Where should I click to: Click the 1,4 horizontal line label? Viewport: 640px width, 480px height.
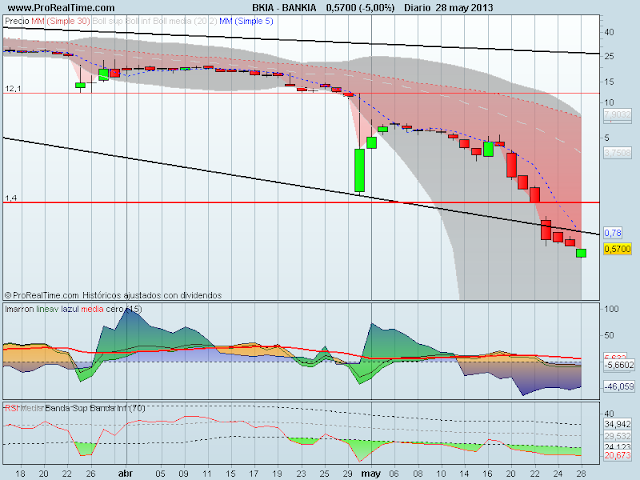tap(11, 198)
